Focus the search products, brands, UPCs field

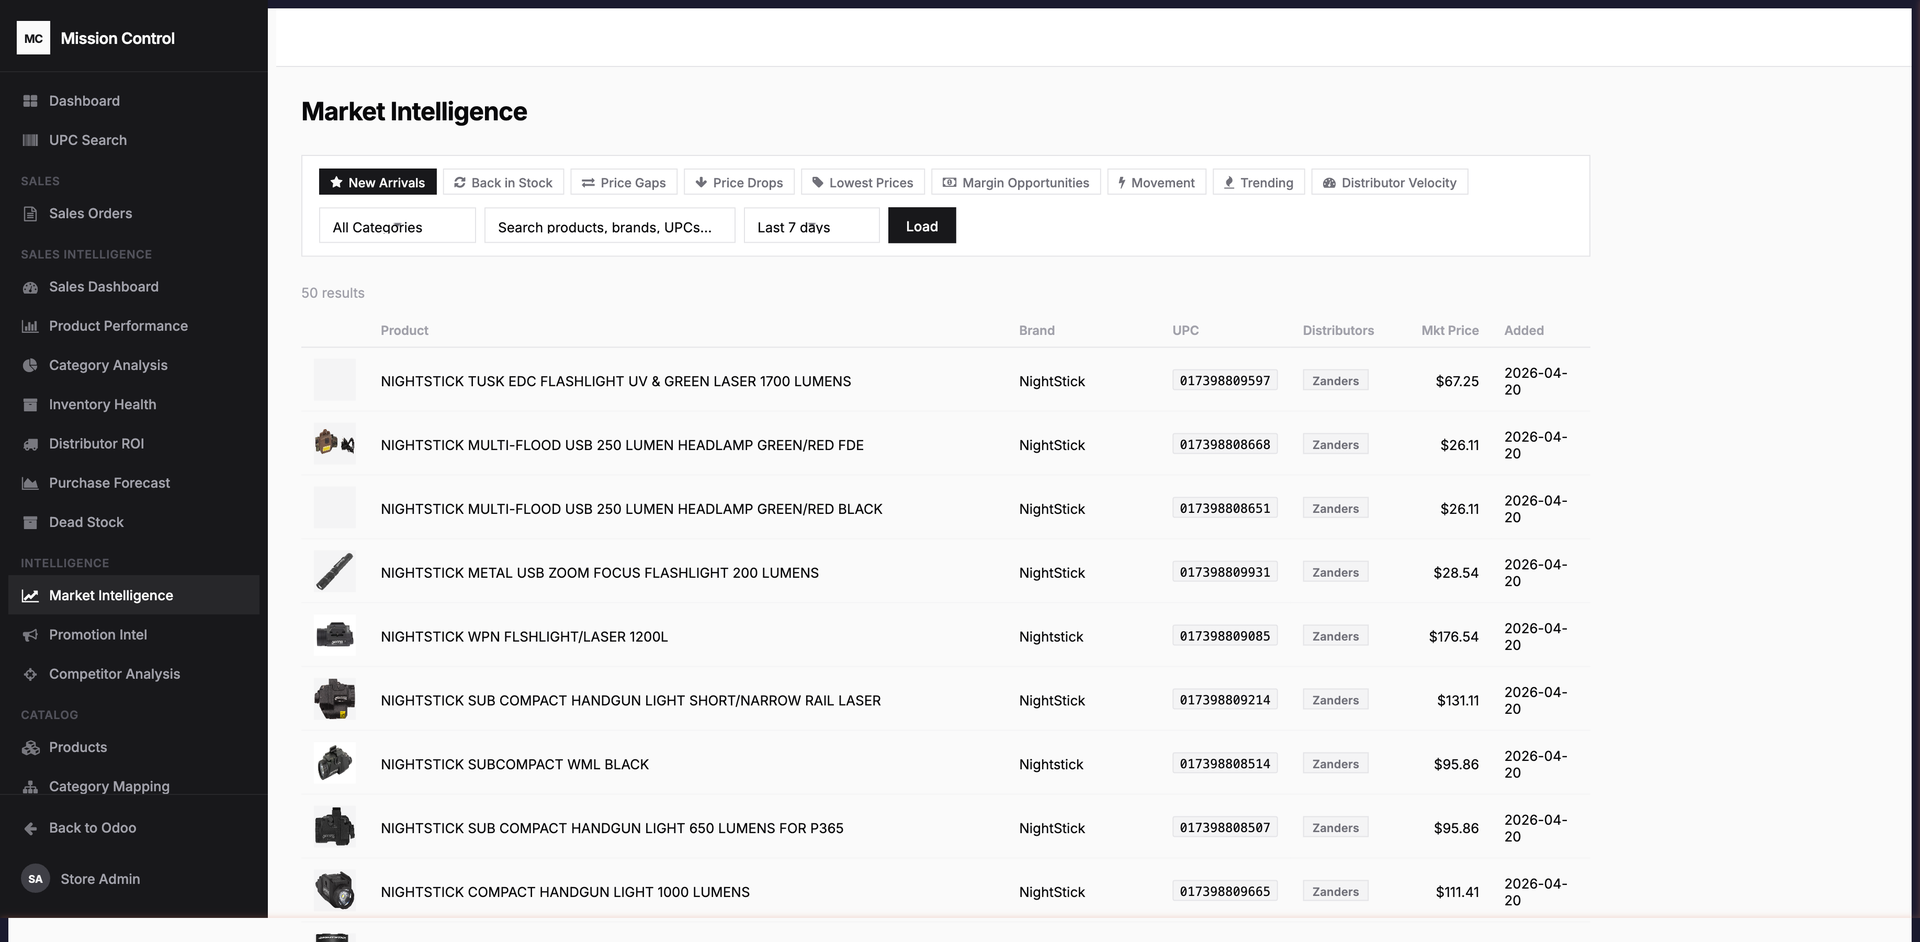click(x=610, y=226)
